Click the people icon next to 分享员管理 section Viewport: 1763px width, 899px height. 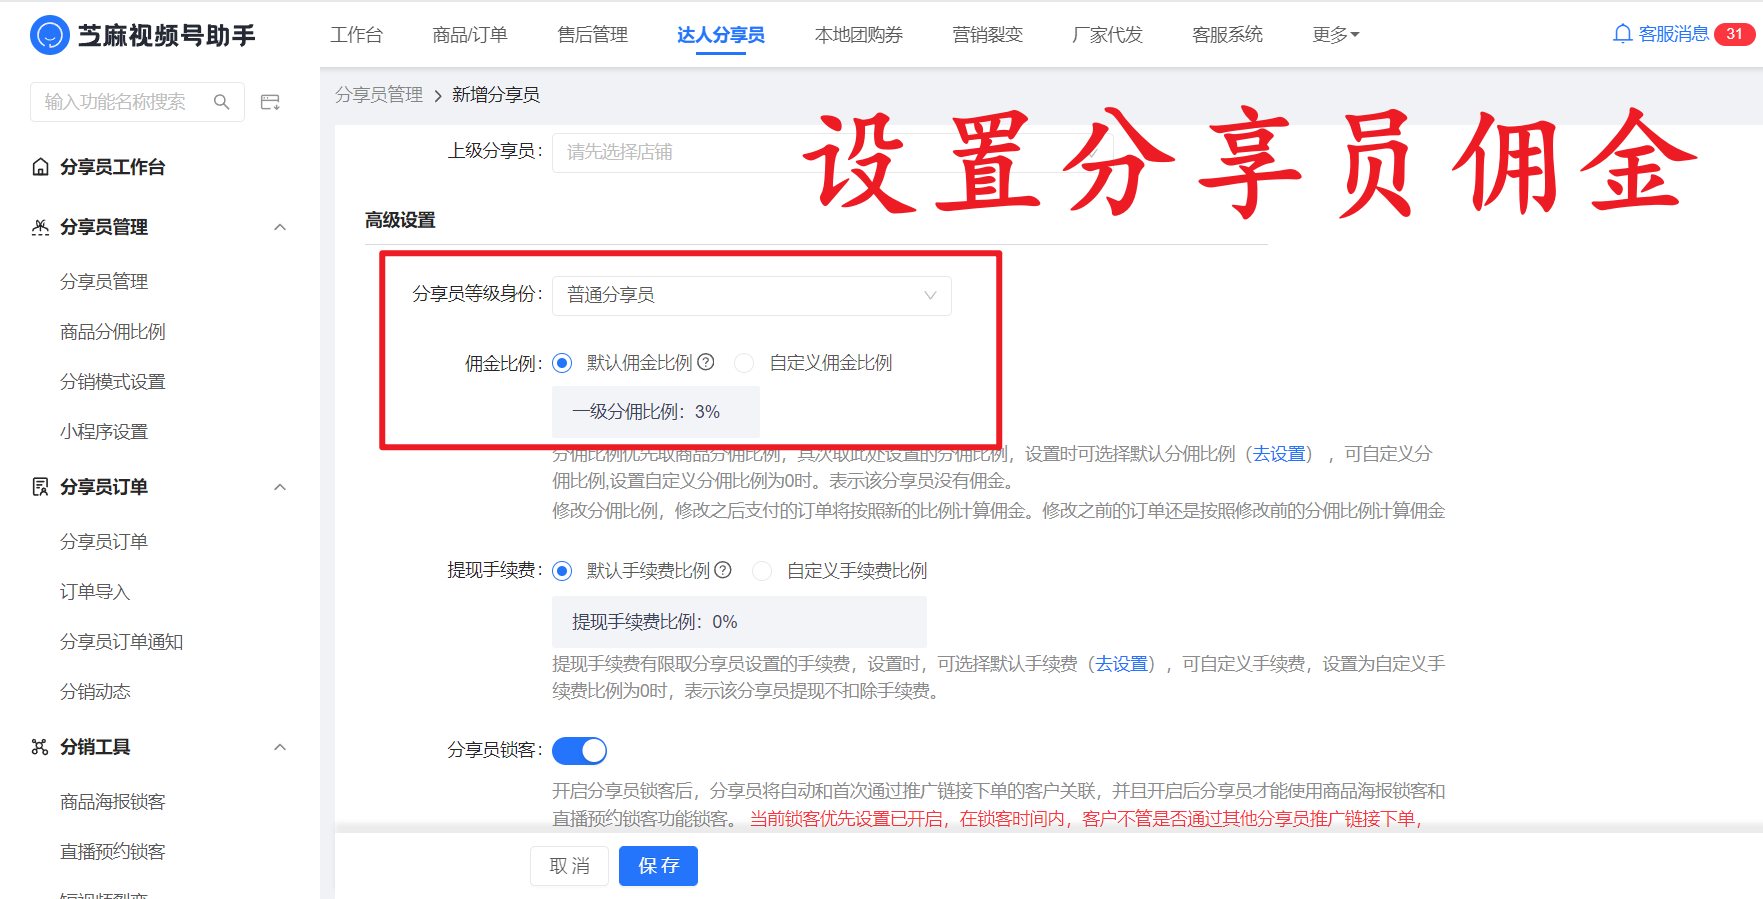click(x=40, y=227)
